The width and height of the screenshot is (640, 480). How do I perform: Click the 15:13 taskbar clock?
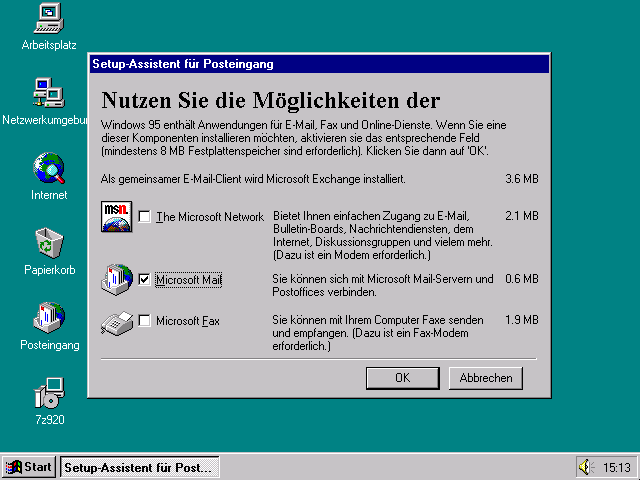click(617, 467)
